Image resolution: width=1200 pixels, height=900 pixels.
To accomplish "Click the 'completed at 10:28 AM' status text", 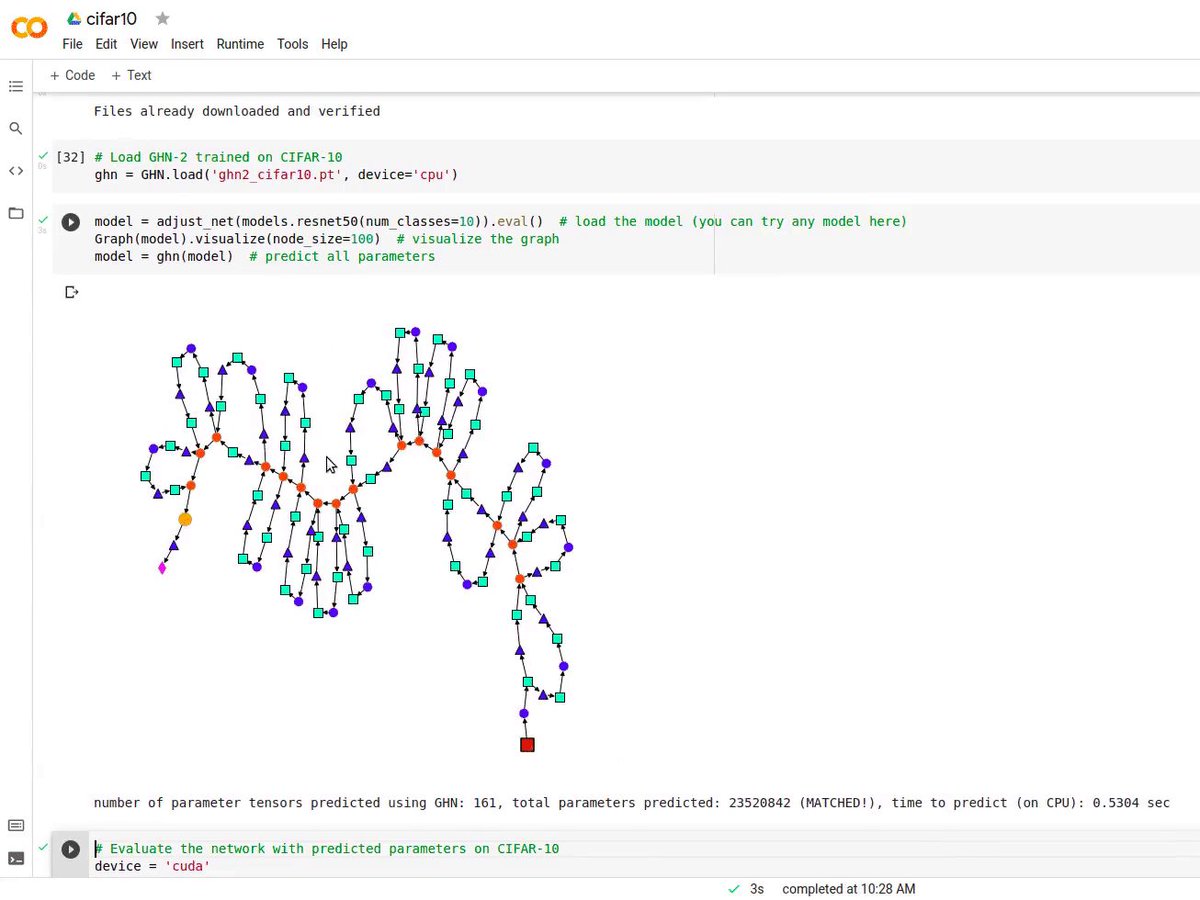I will click(849, 889).
